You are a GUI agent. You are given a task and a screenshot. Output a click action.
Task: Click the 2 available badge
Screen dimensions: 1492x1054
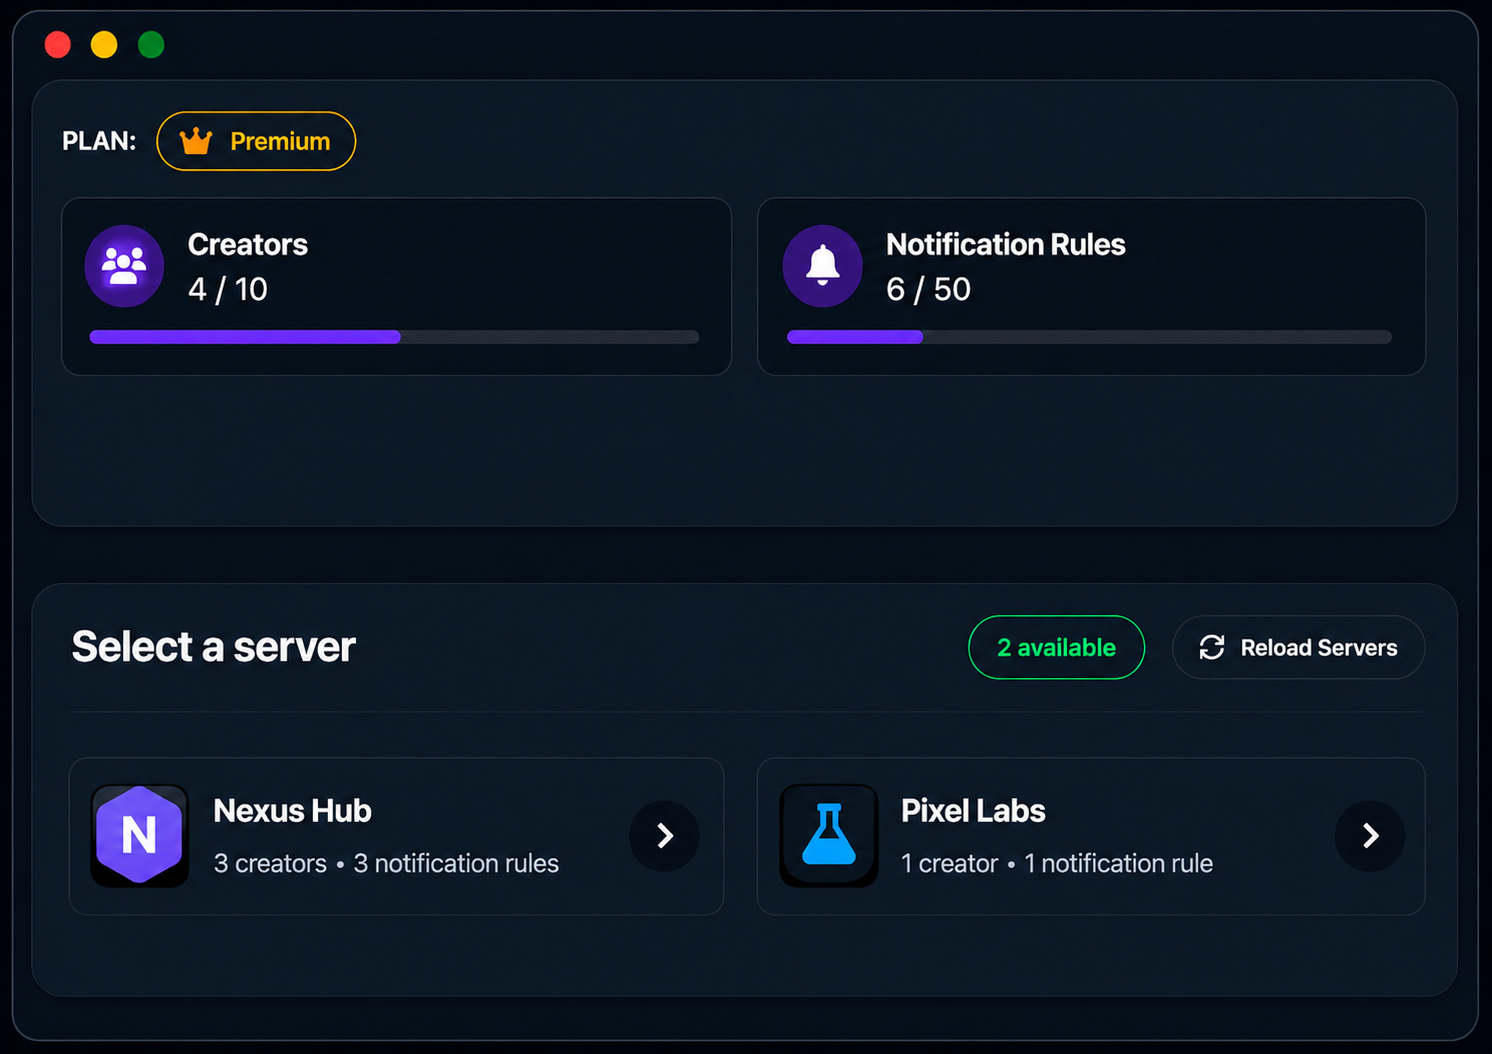click(x=1056, y=647)
